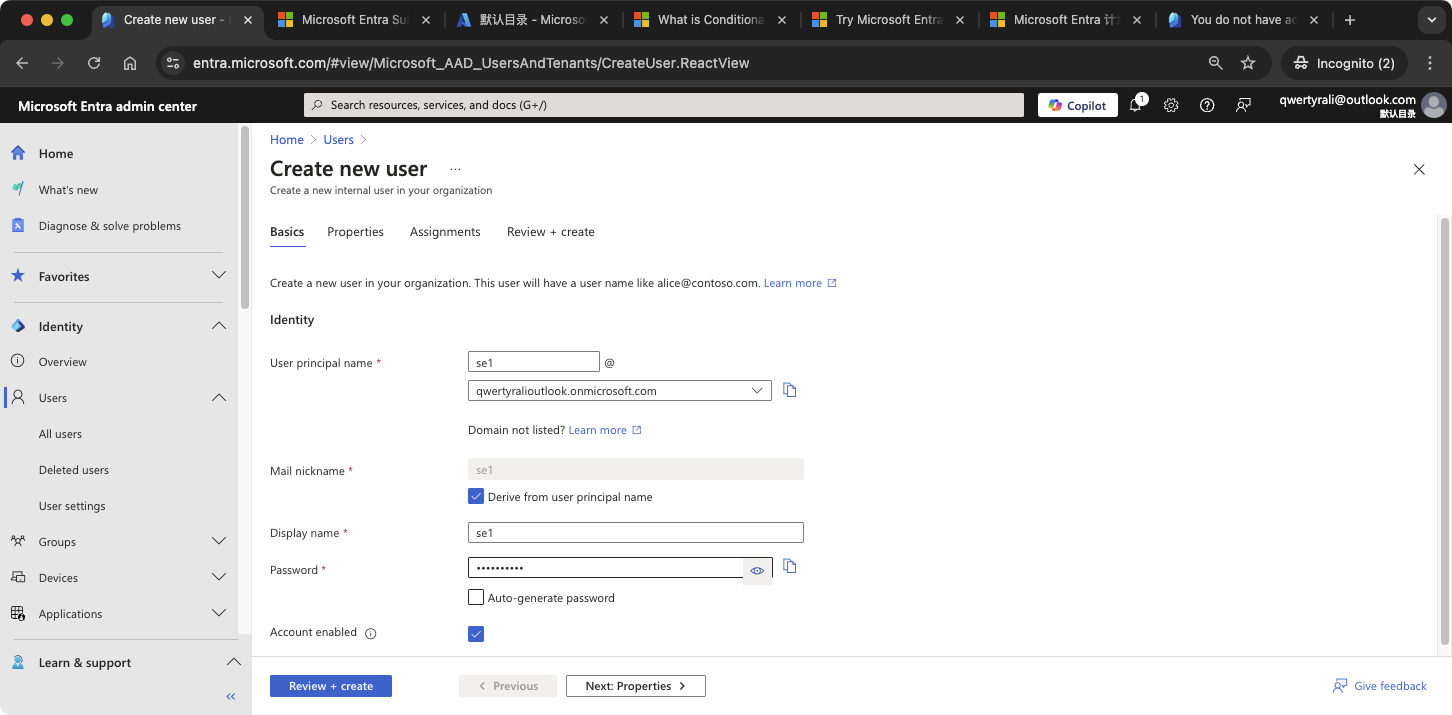Click the Groups icon in sidebar

(18, 541)
